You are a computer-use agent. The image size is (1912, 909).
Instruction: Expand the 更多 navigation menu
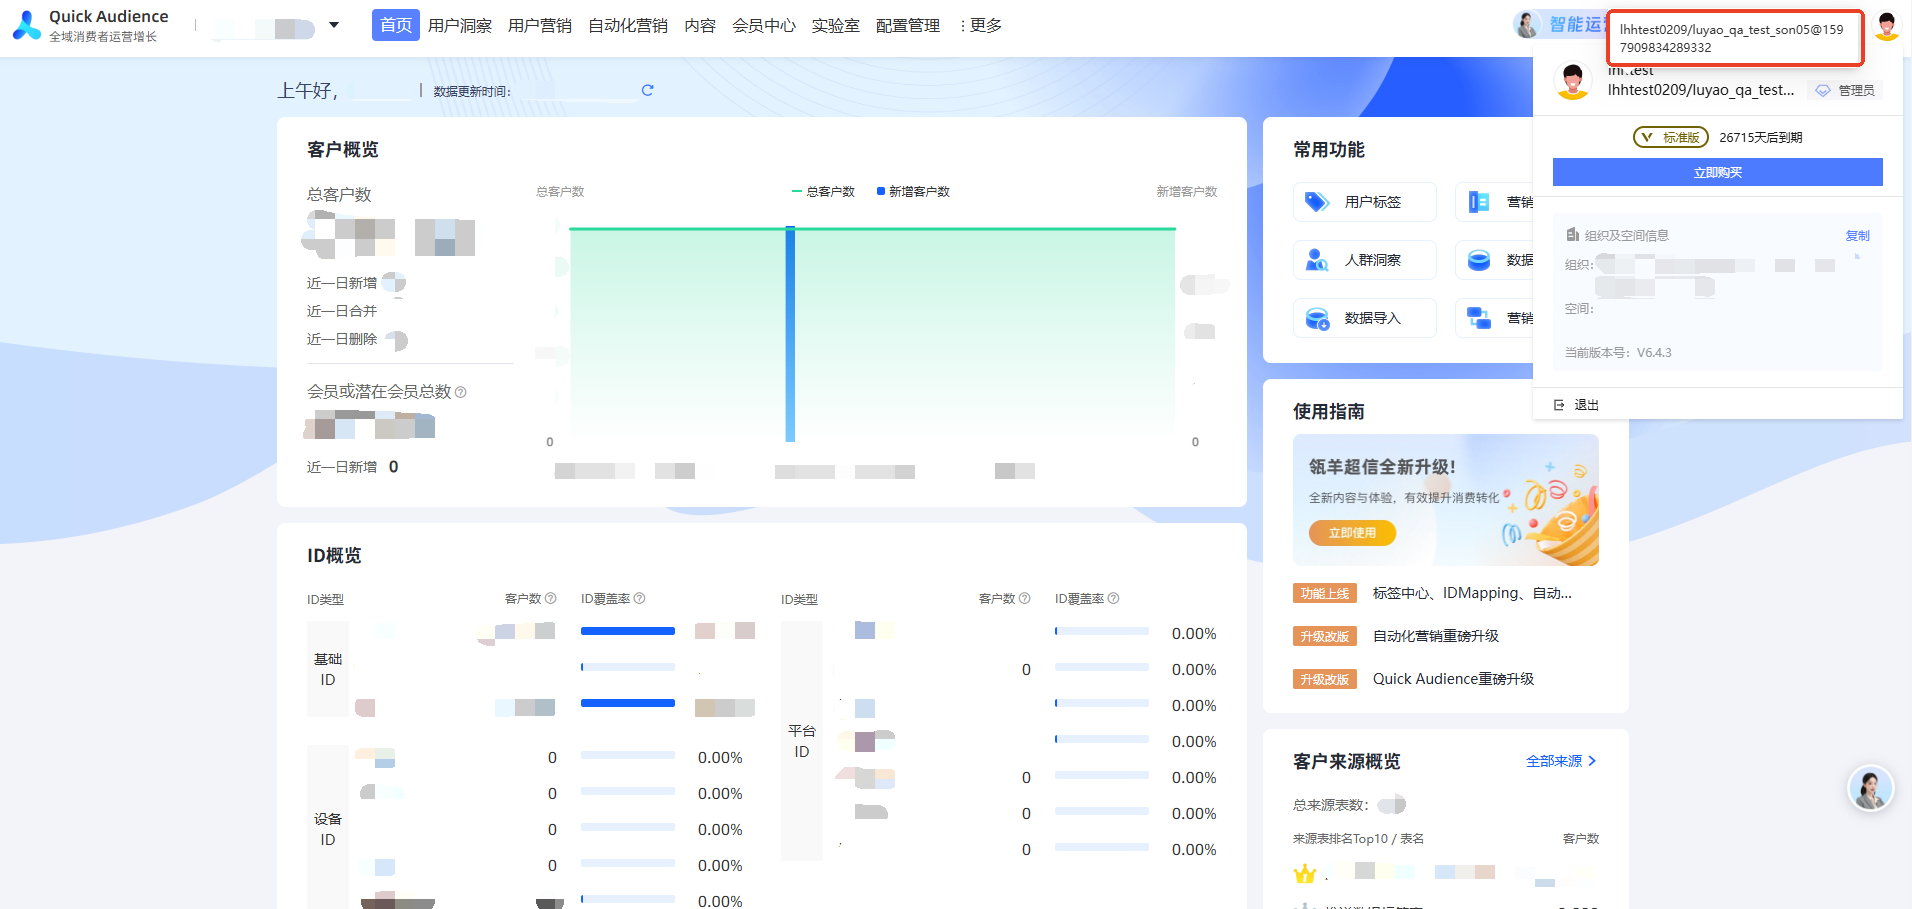[979, 25]
